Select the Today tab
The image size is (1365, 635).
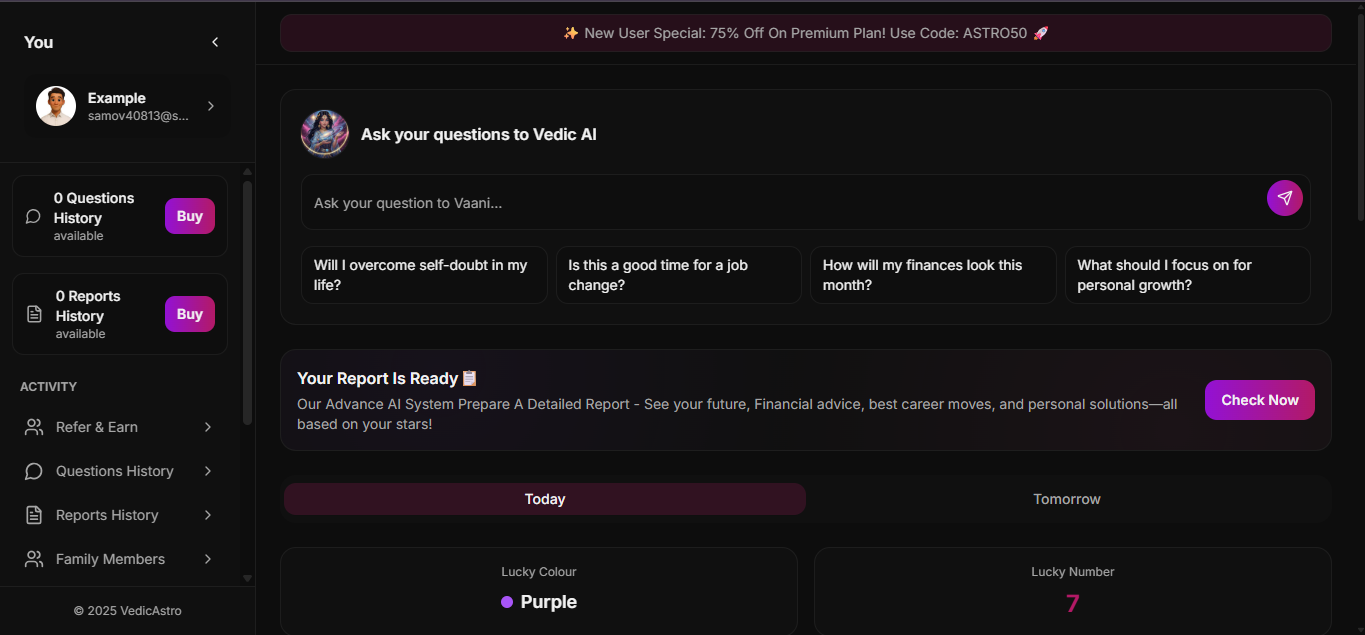tap(544, 498)
